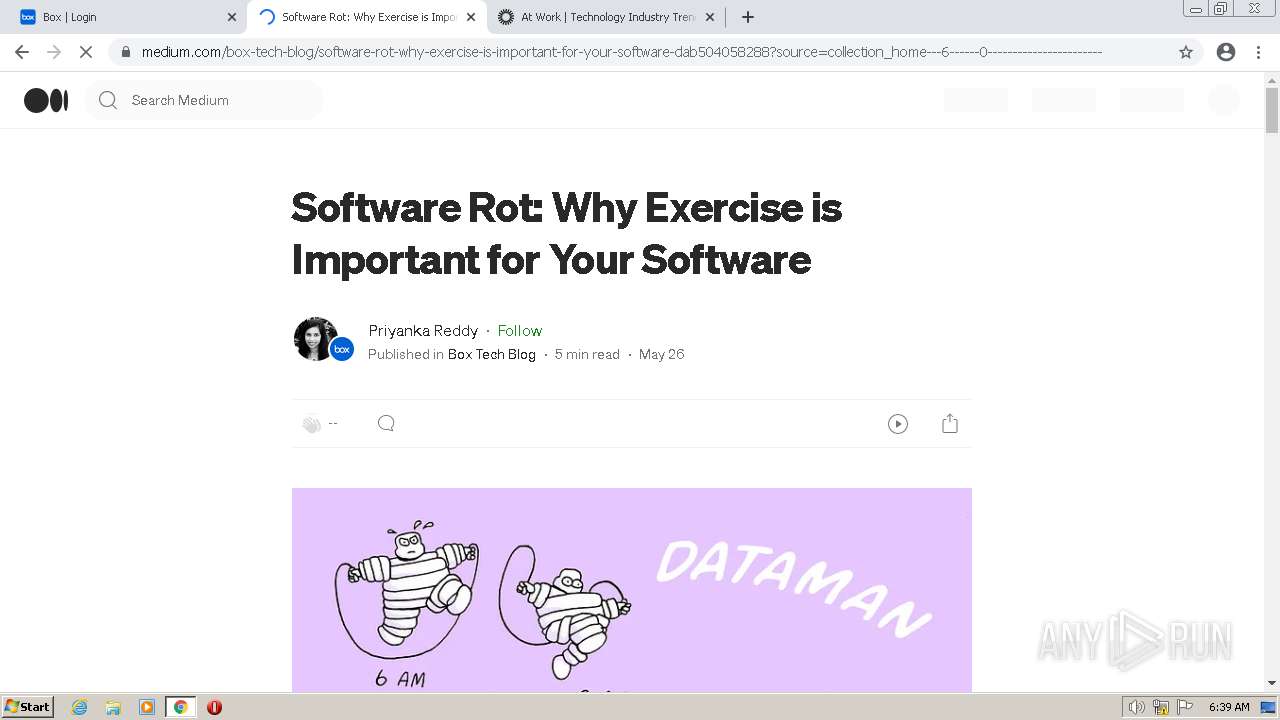The width and height of the screenshot is (1280, 720).
Task: Open the article share icon
Action: click(x=950, y=424)
